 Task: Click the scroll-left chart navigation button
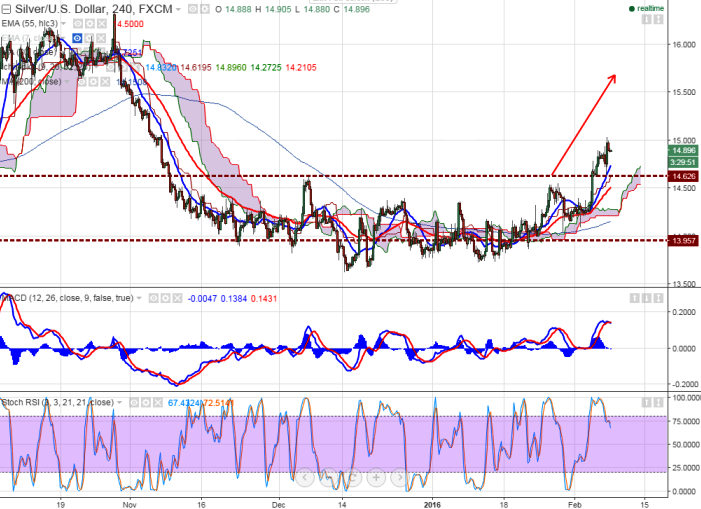[x=304, y=477]
